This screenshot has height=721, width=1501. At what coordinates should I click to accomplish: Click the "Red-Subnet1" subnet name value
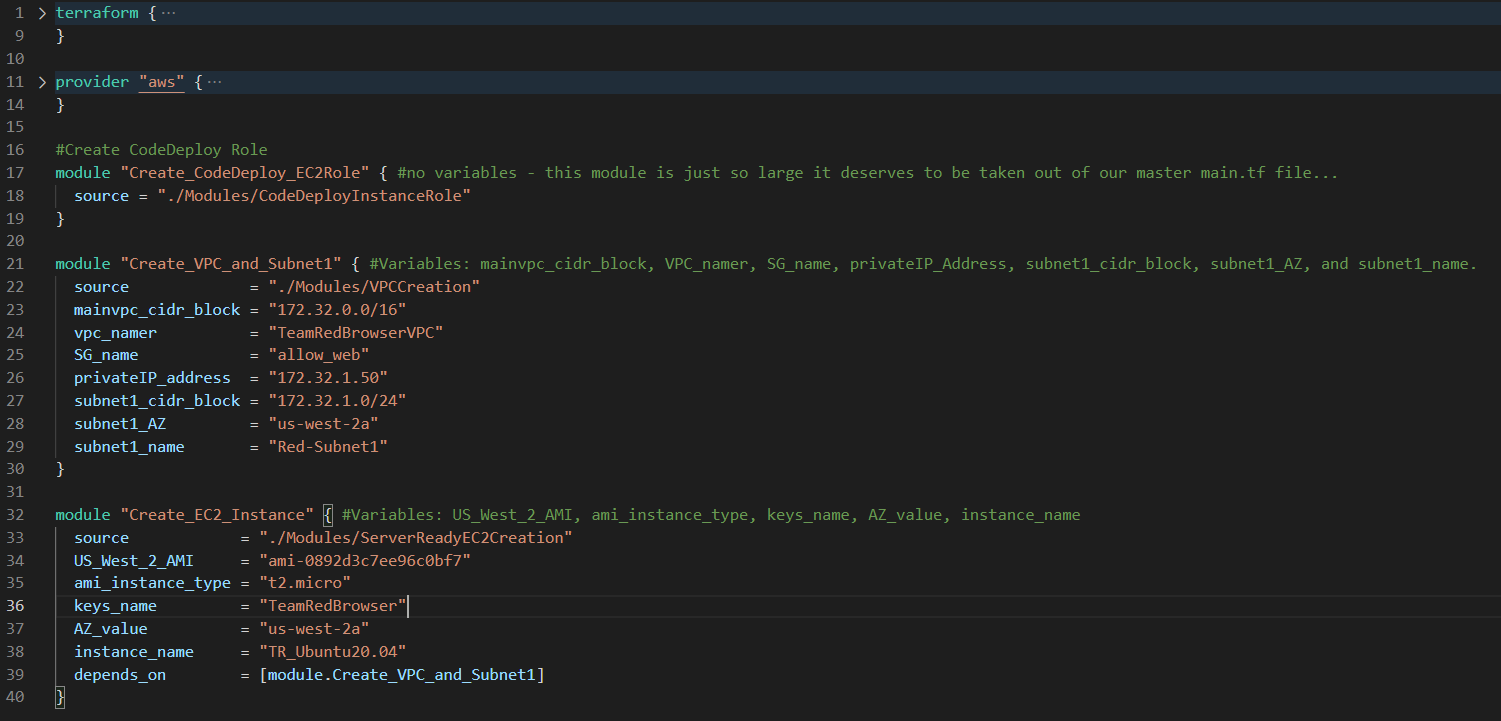[x=328, y=446]
